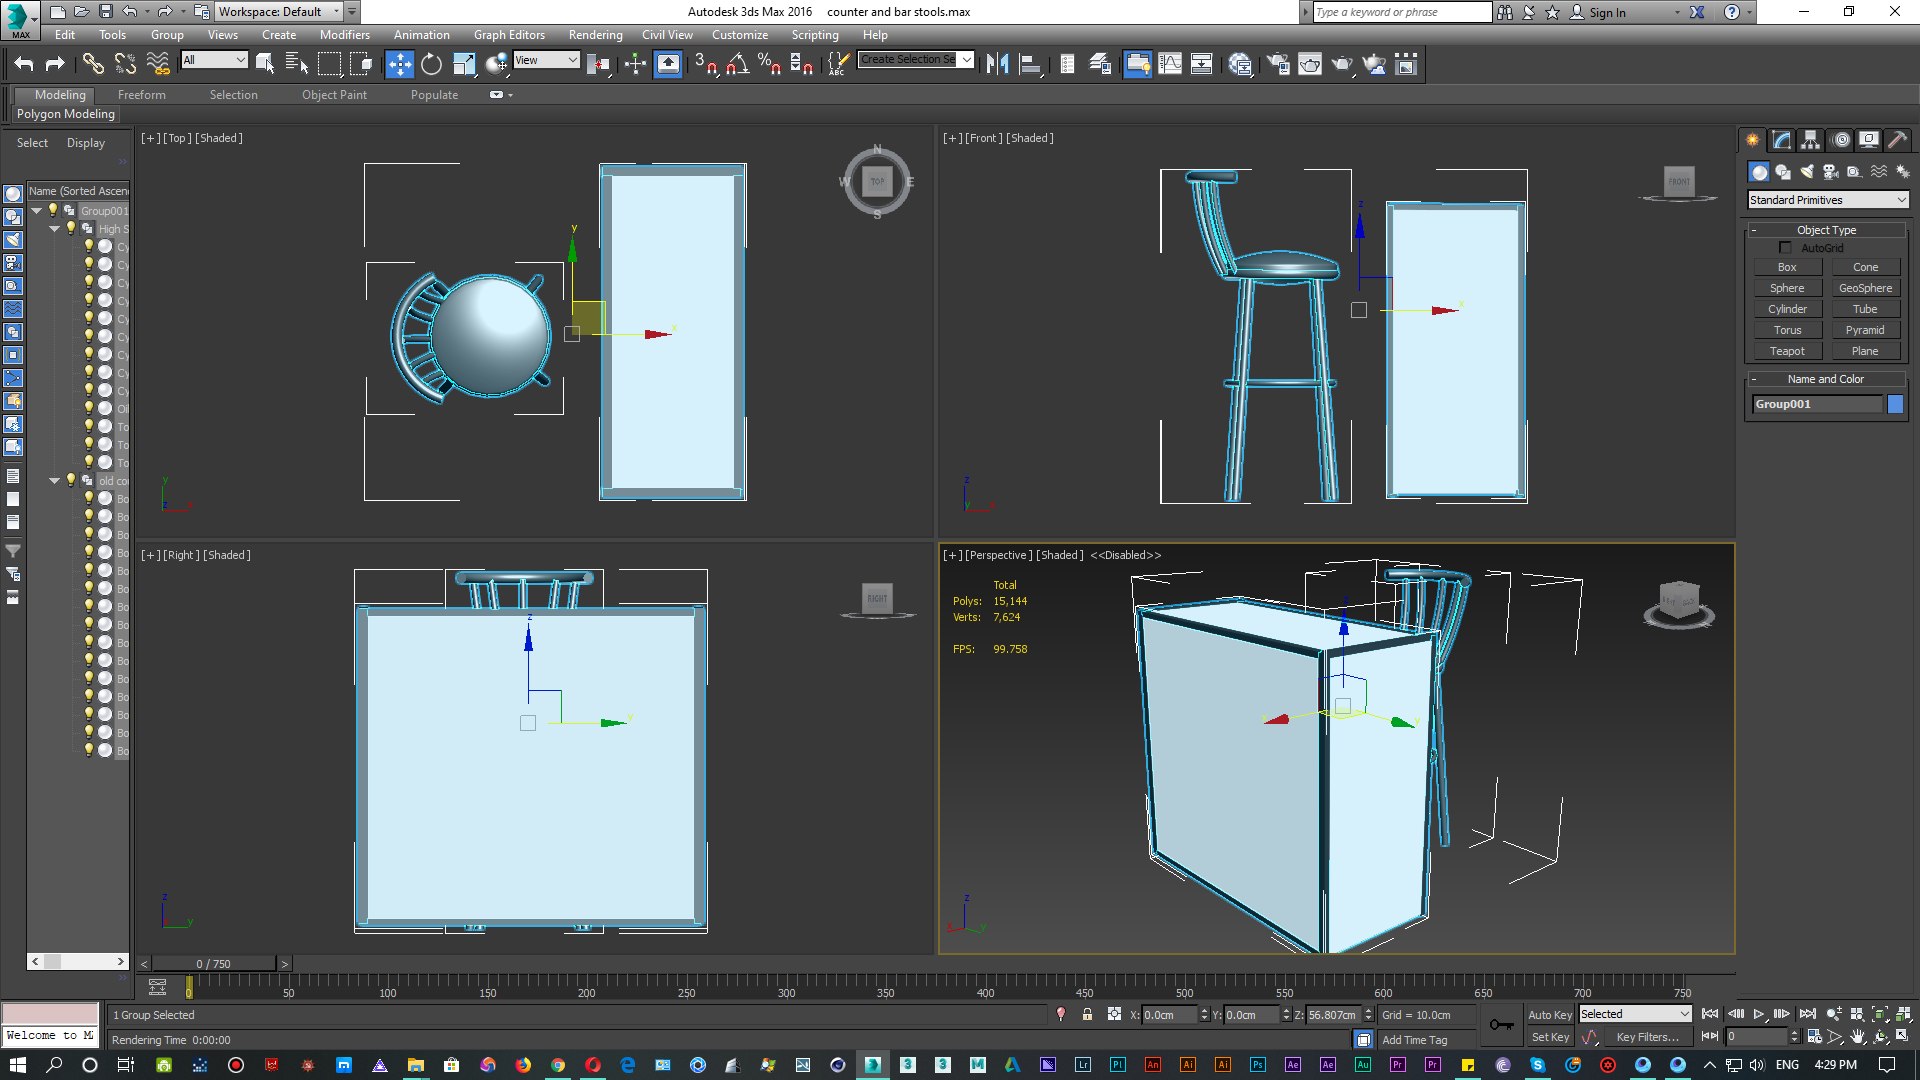
Task: Enable the AutoGrid checkbox
Action: point(1785,248)
